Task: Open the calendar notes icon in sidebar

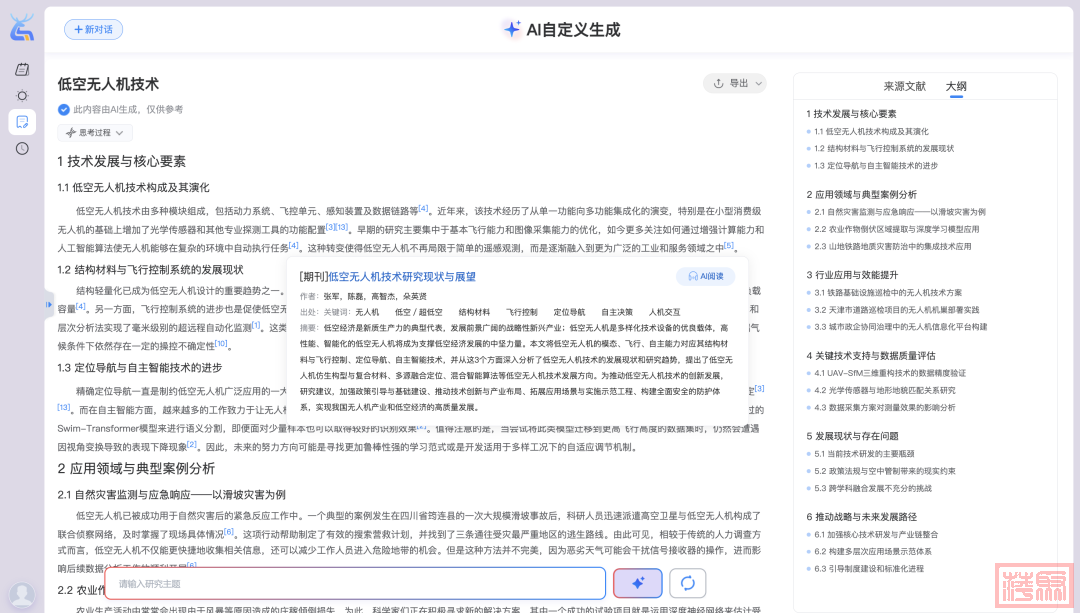Action: (x=22, y=69)
